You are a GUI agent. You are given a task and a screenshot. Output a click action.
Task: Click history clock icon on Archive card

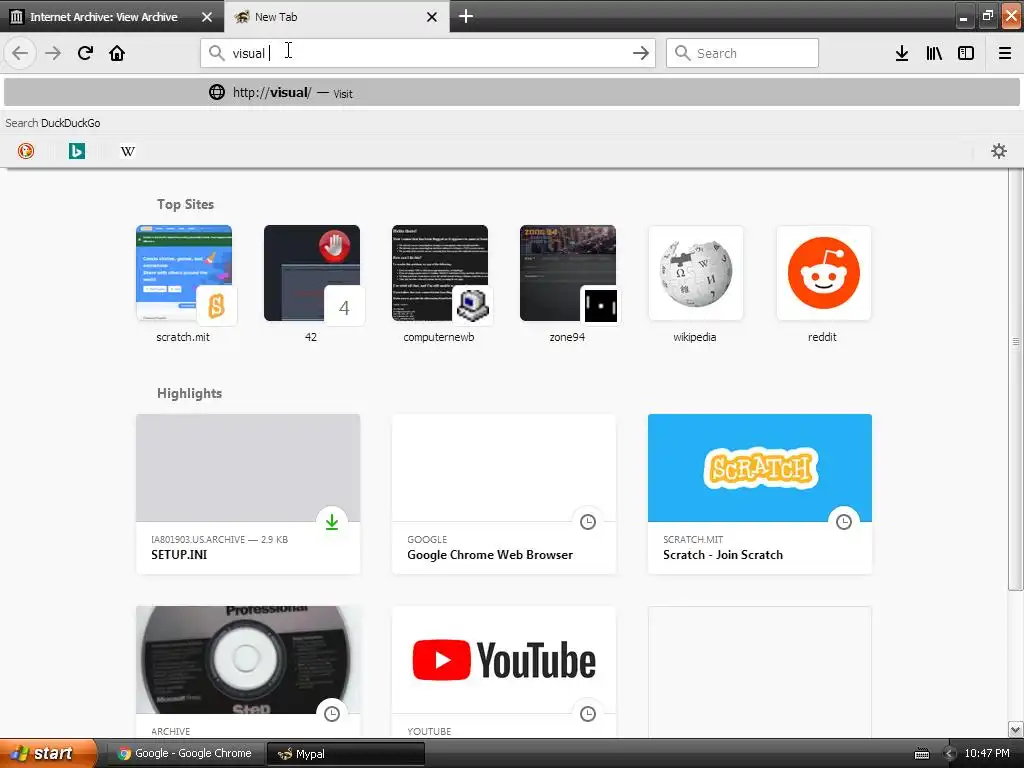[332, 714]
